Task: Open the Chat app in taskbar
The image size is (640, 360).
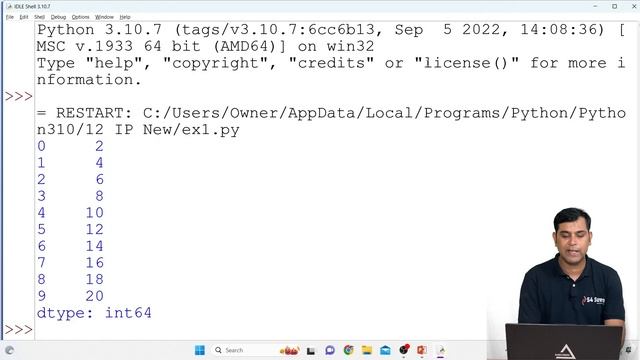Action: pos(330,350)
